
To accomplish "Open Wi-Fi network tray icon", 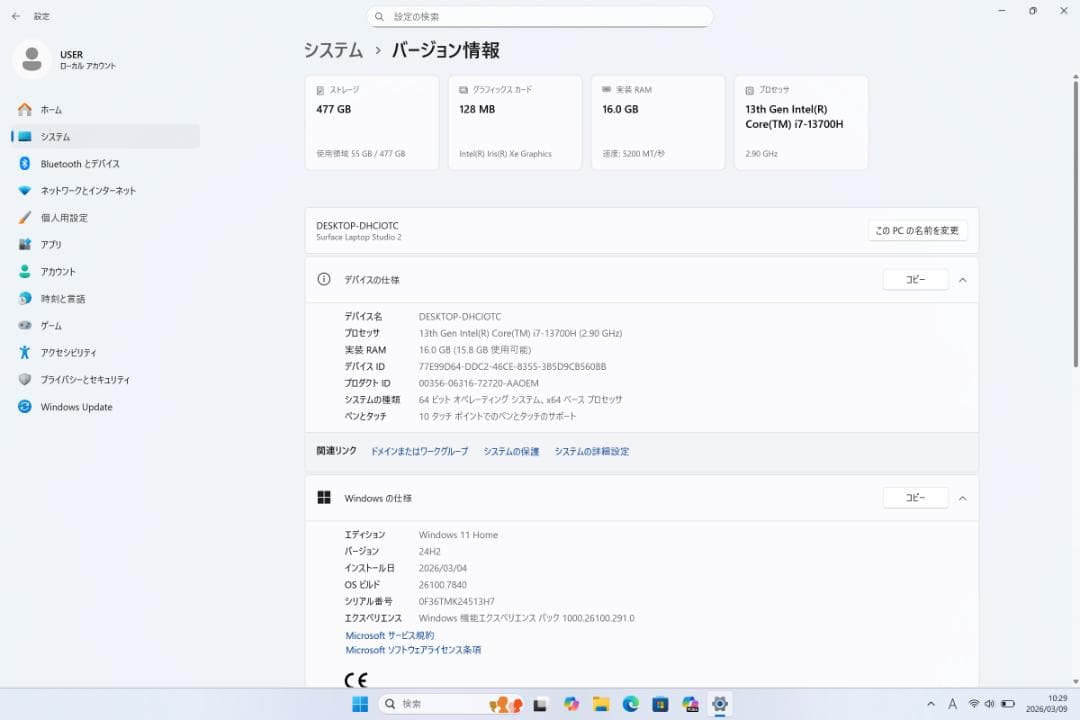I will tap(974, 703).
